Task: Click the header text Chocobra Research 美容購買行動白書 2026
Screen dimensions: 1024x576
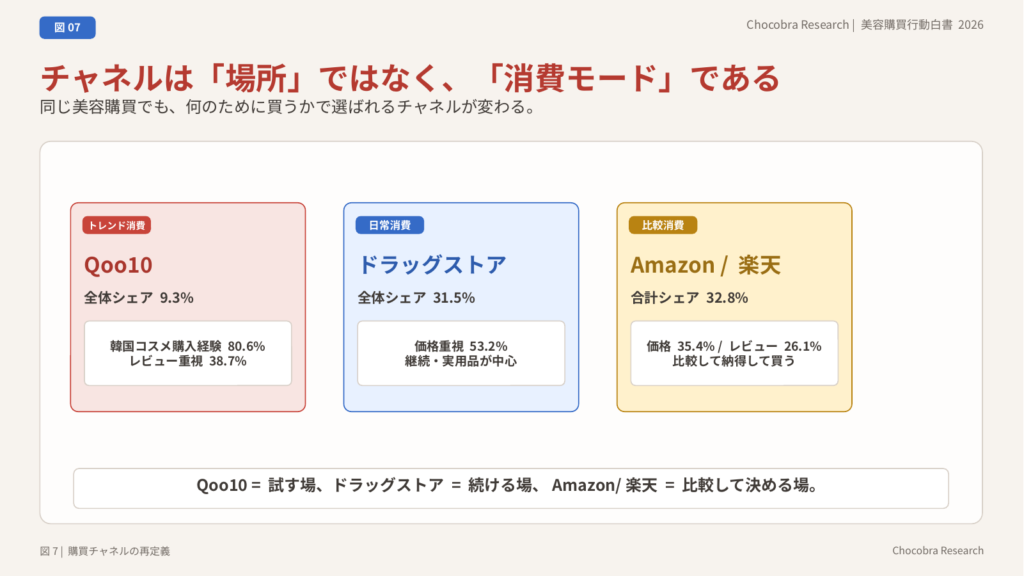Action: point(864,25)
